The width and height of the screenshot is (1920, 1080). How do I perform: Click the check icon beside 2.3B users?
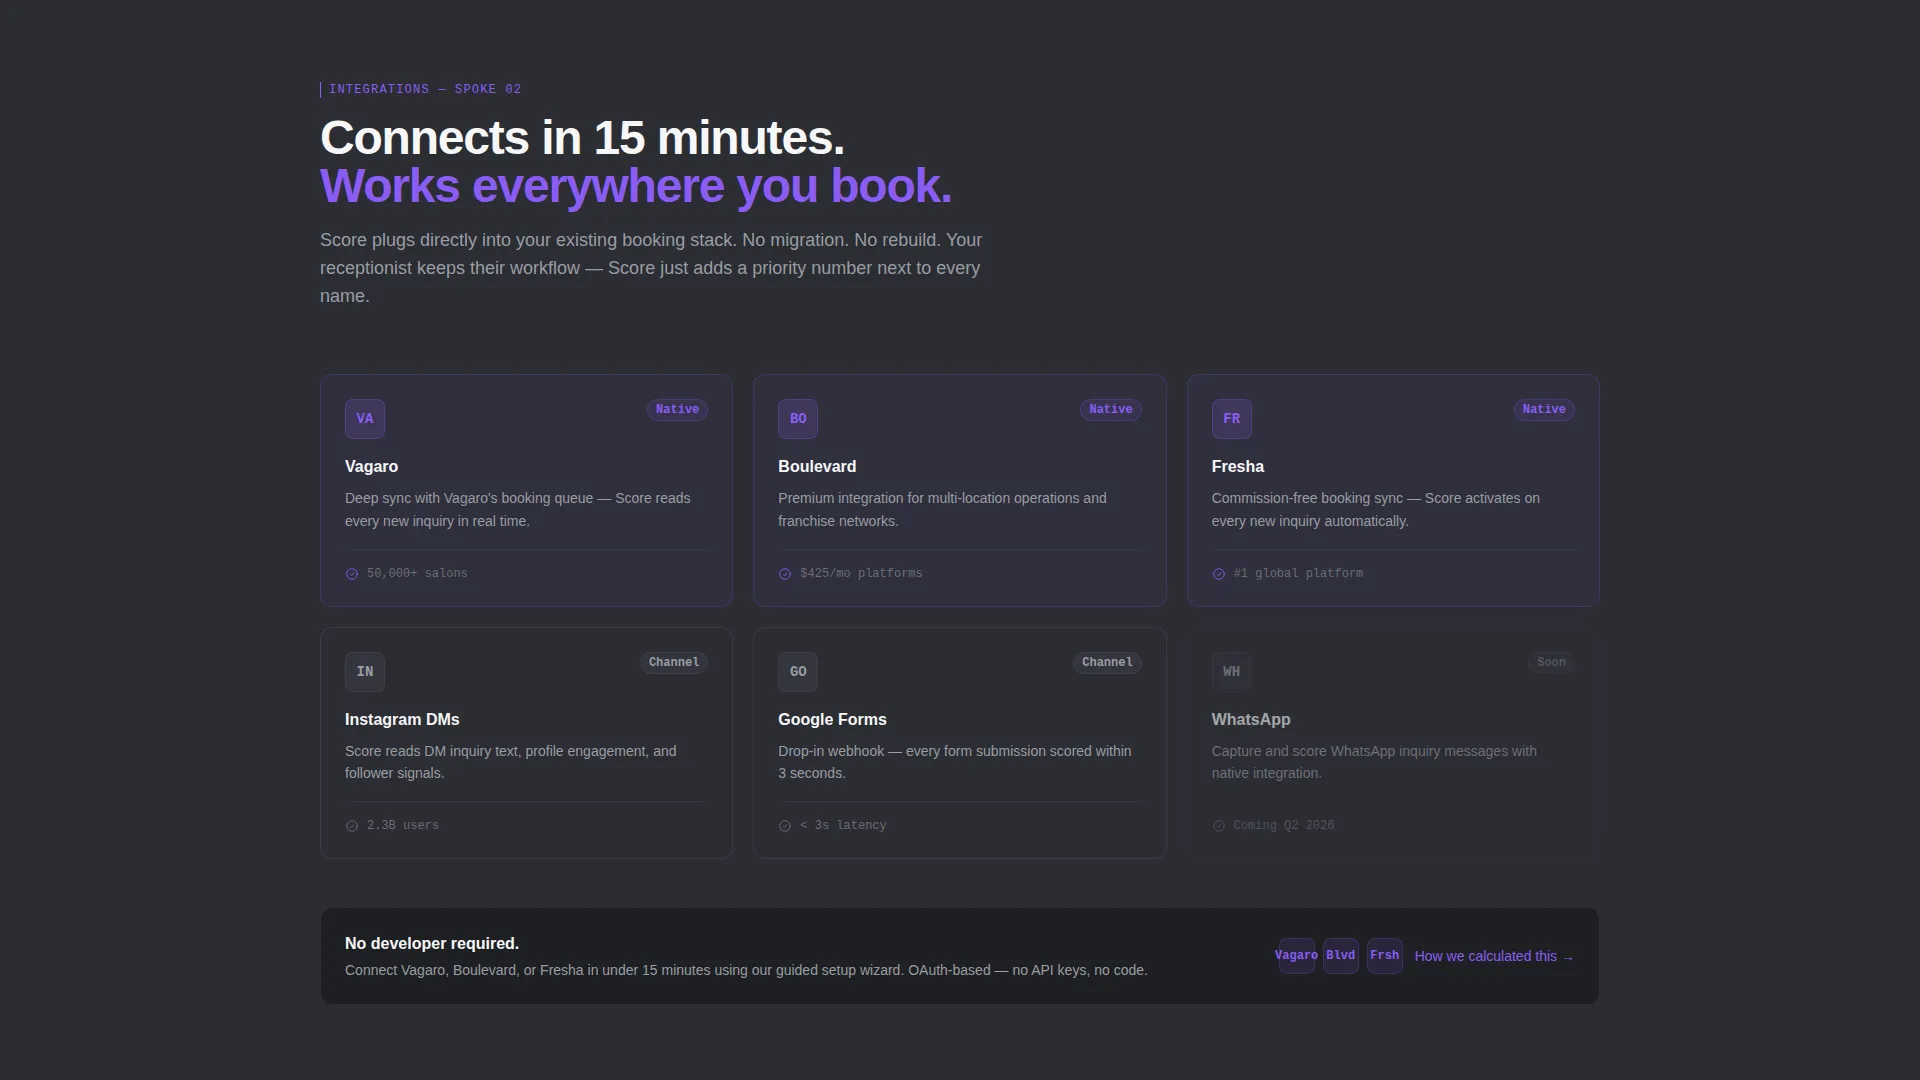click(352, 826)
